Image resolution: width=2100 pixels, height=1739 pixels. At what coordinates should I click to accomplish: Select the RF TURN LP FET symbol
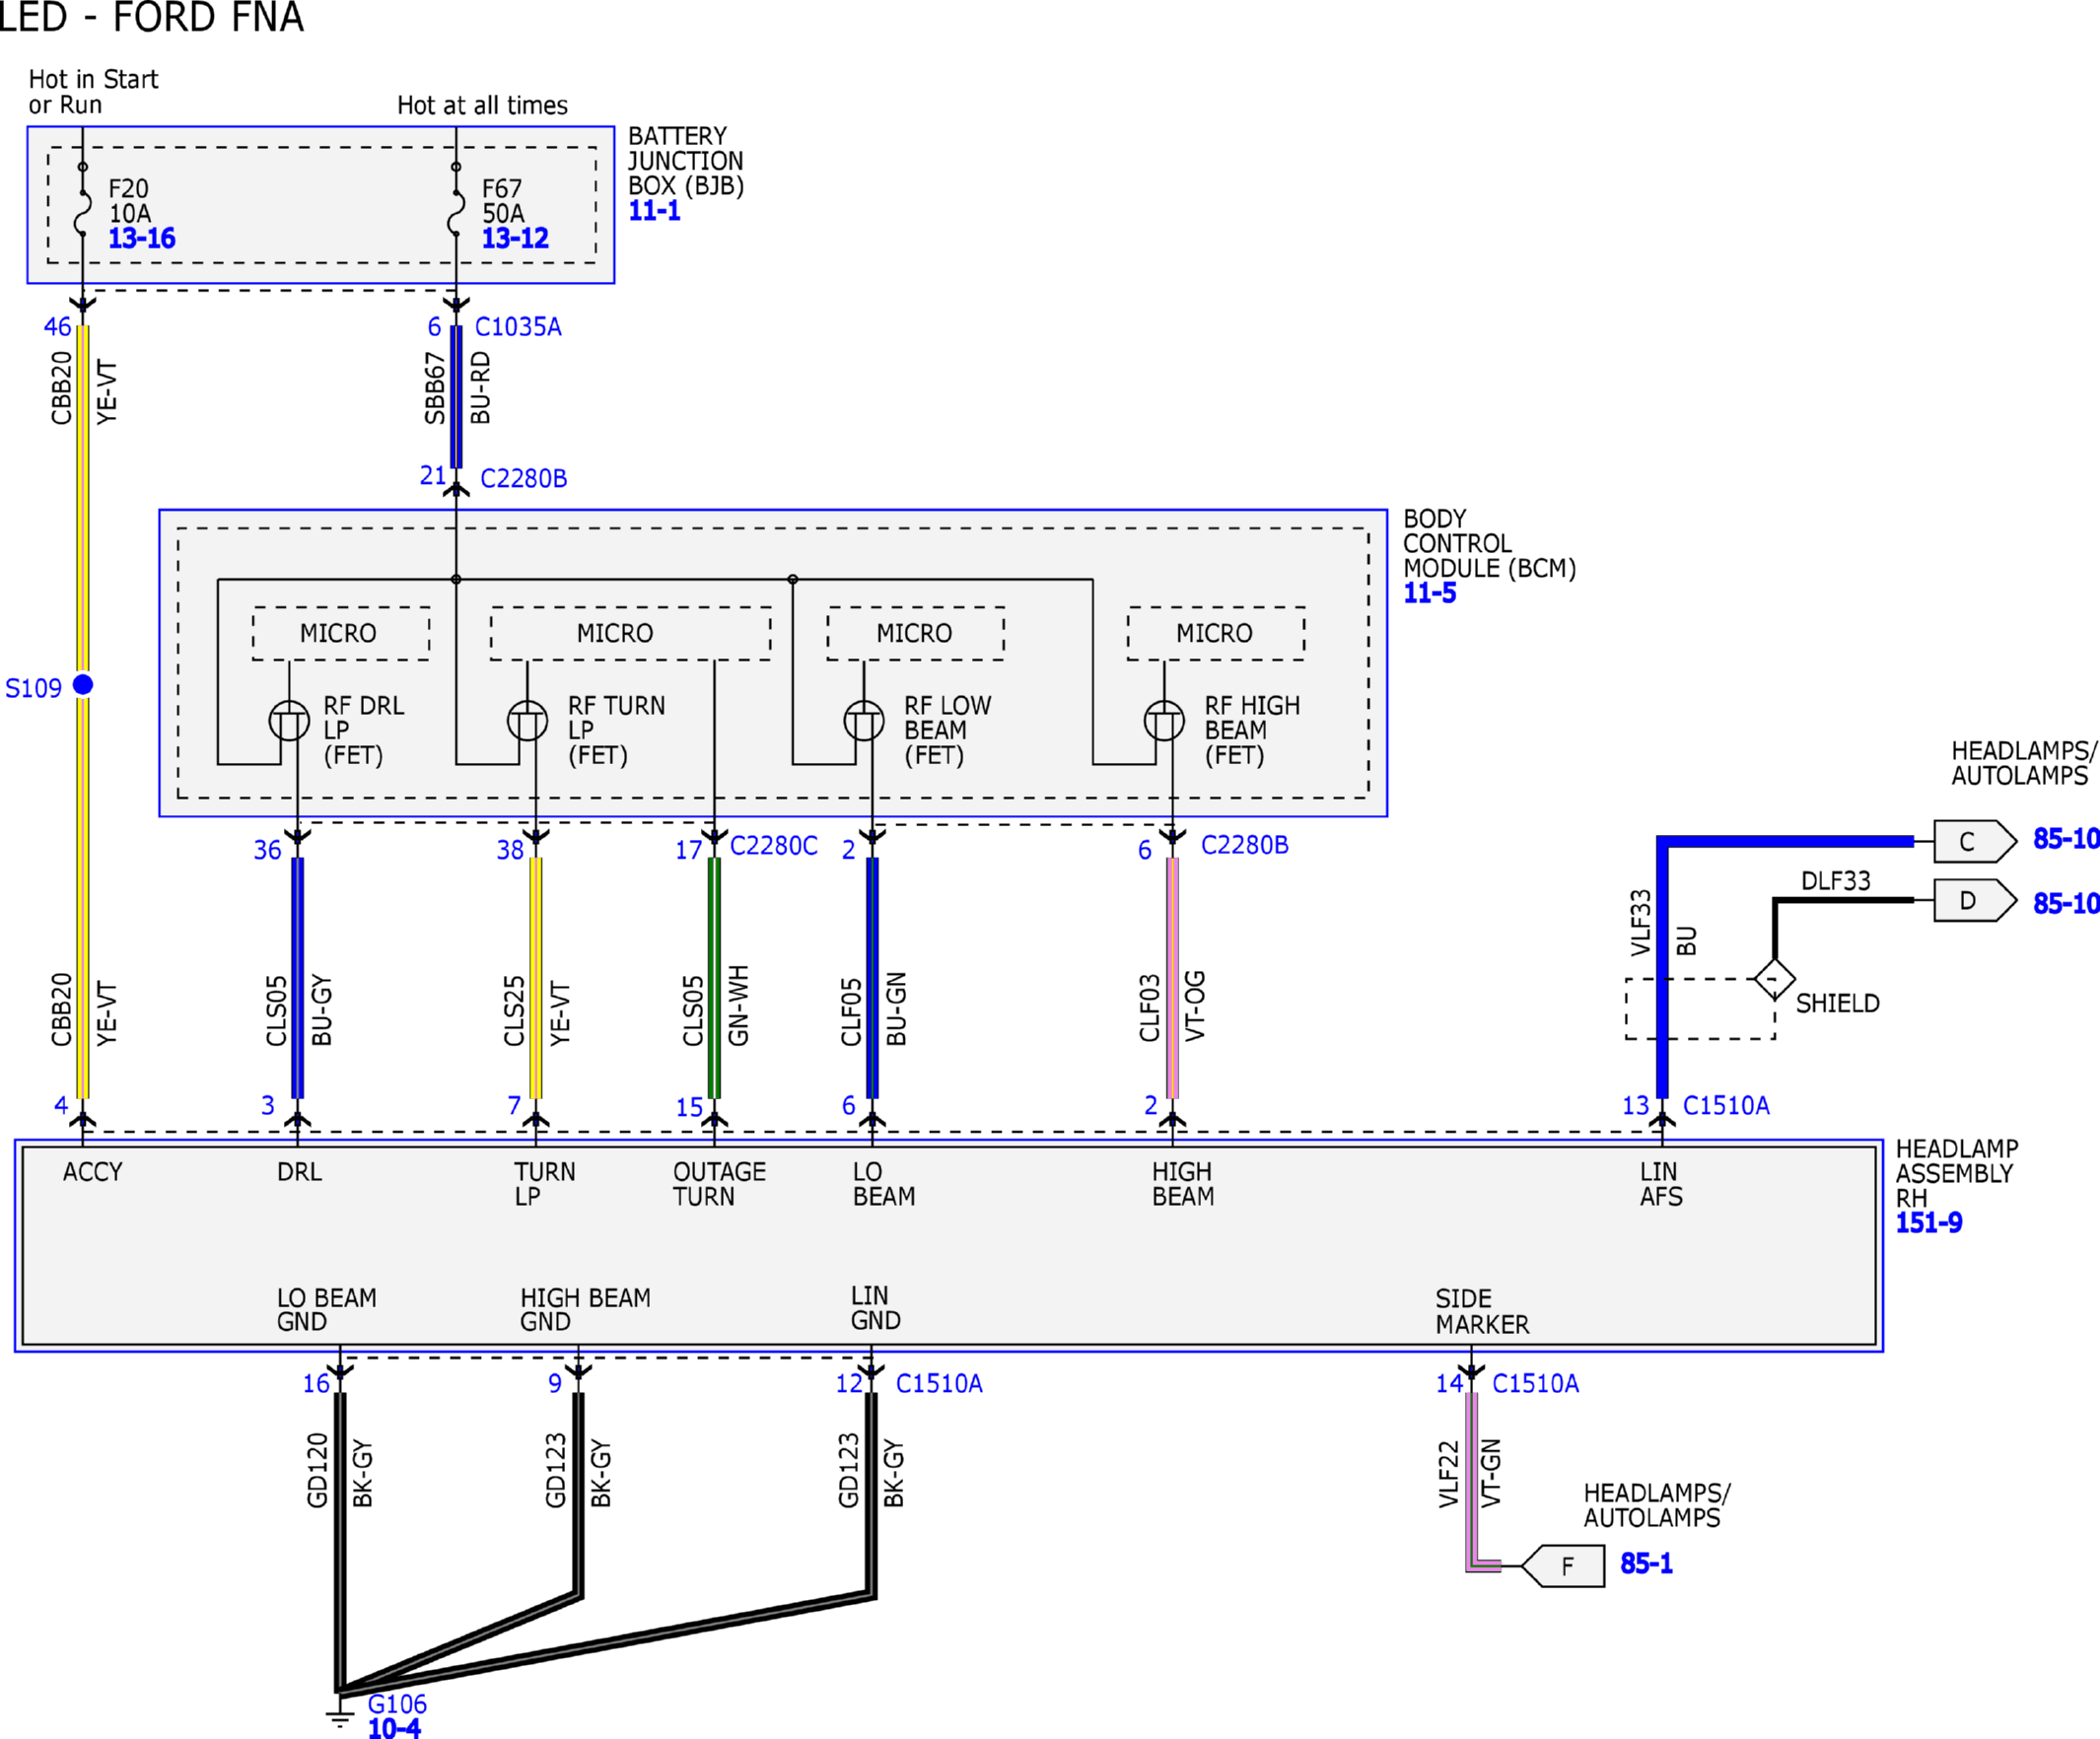(x=527, y=721)
